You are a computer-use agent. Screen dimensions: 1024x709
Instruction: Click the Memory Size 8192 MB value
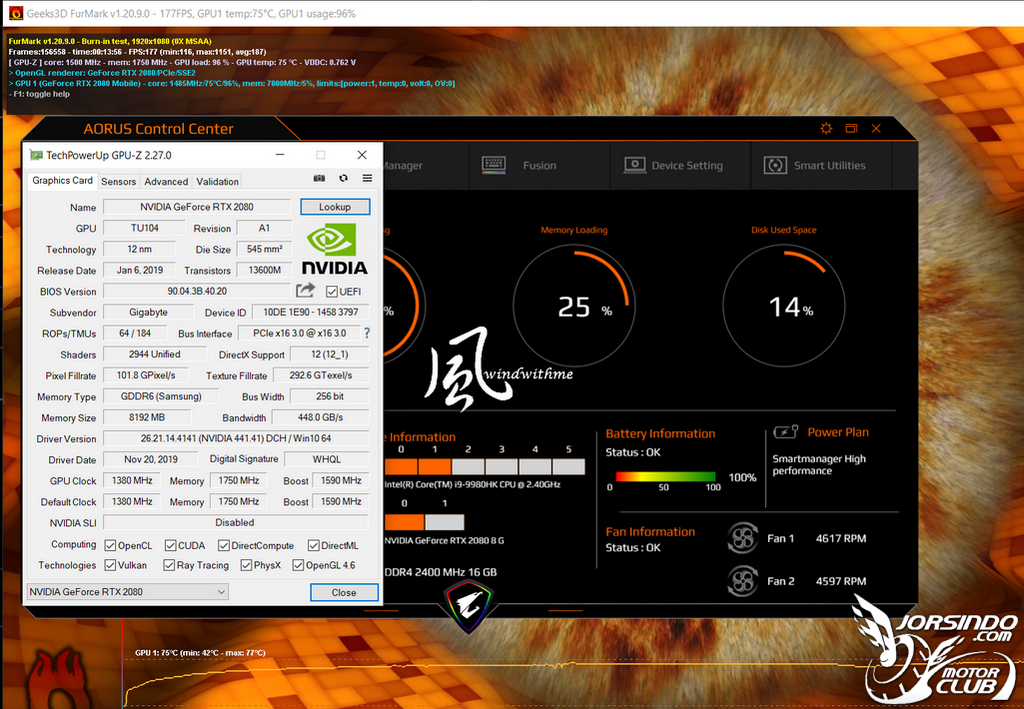147,417
